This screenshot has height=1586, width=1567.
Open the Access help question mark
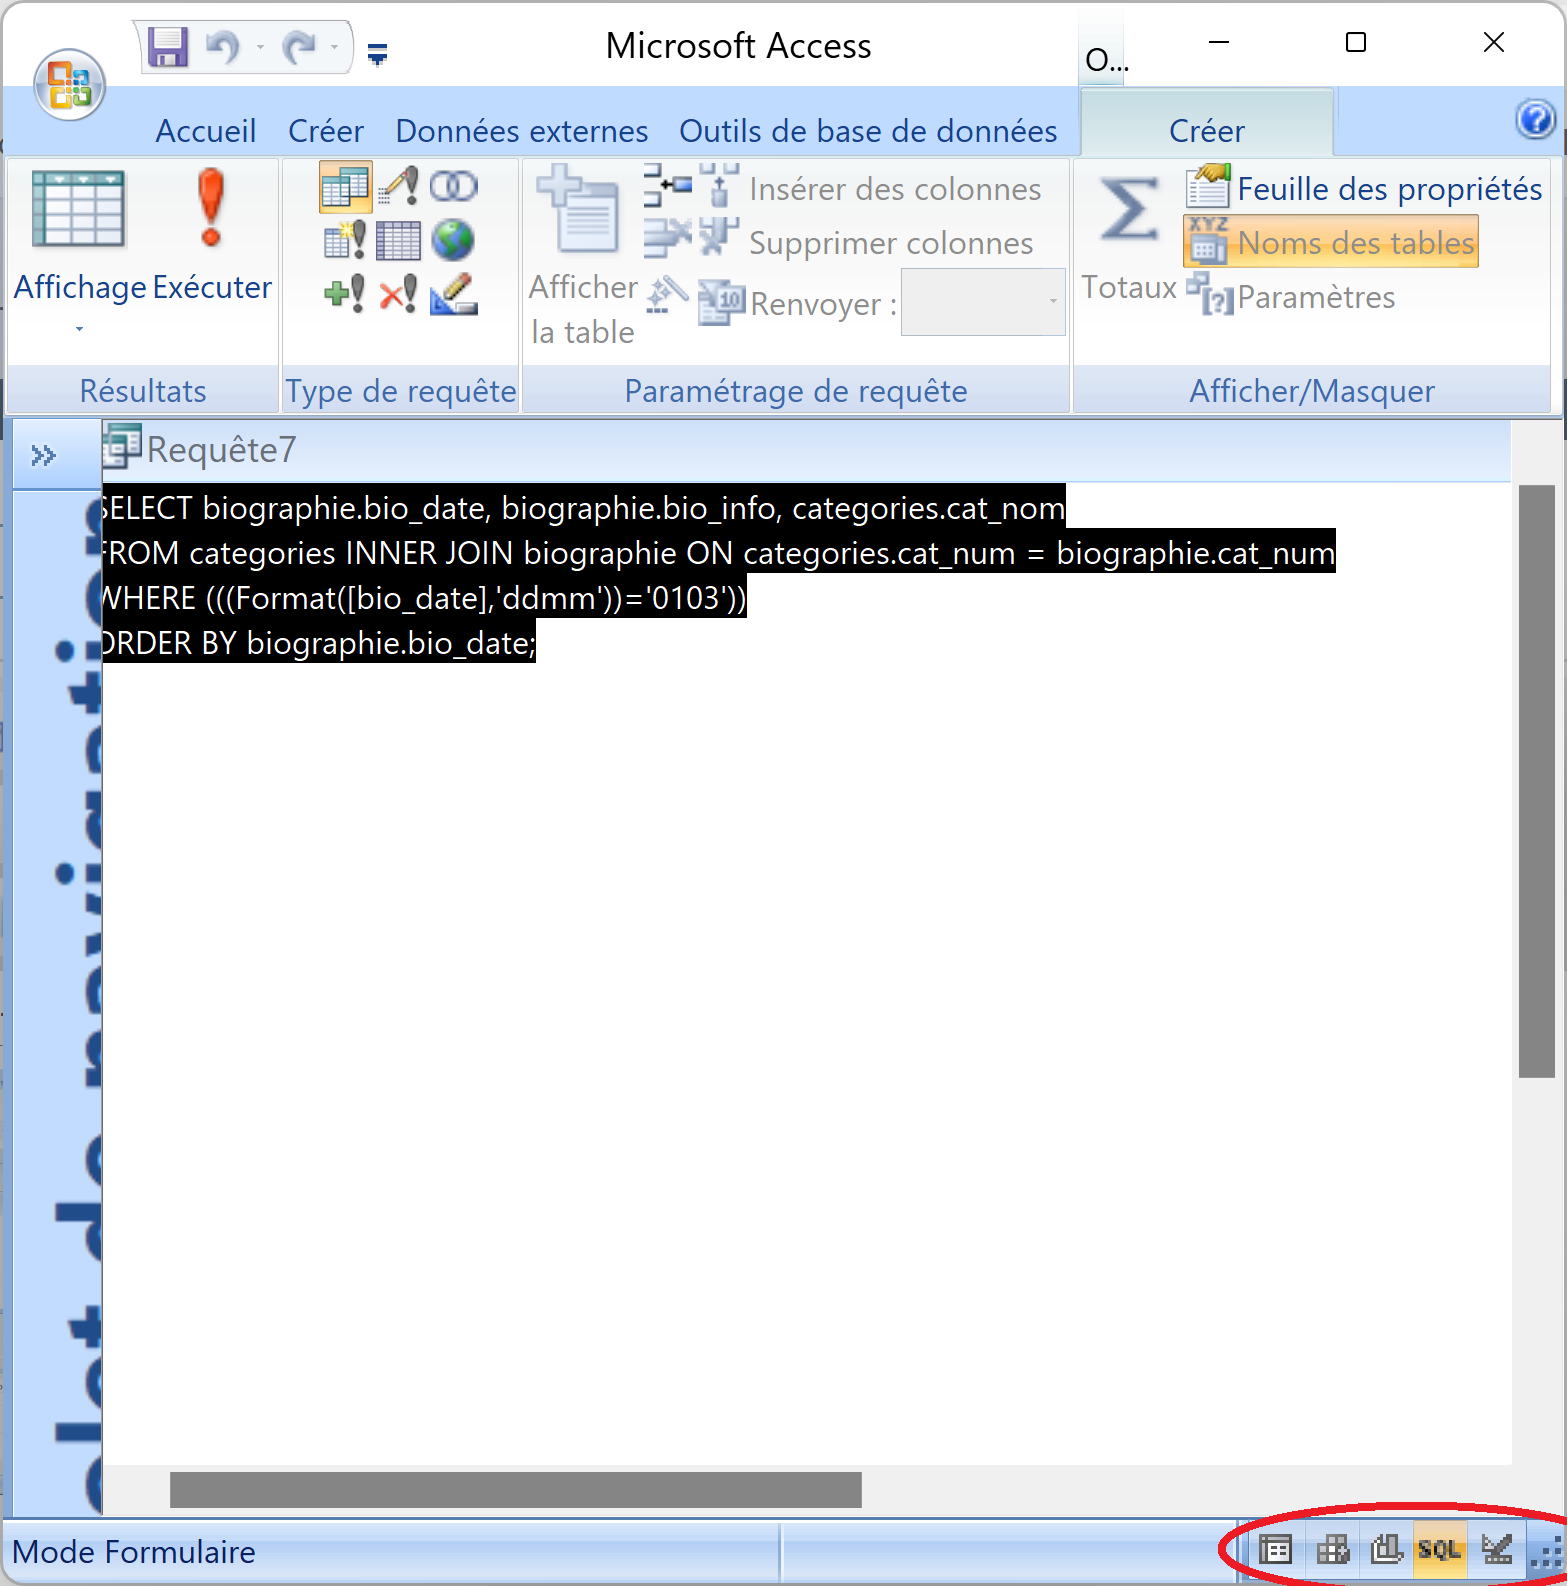tap(1535, 120)
